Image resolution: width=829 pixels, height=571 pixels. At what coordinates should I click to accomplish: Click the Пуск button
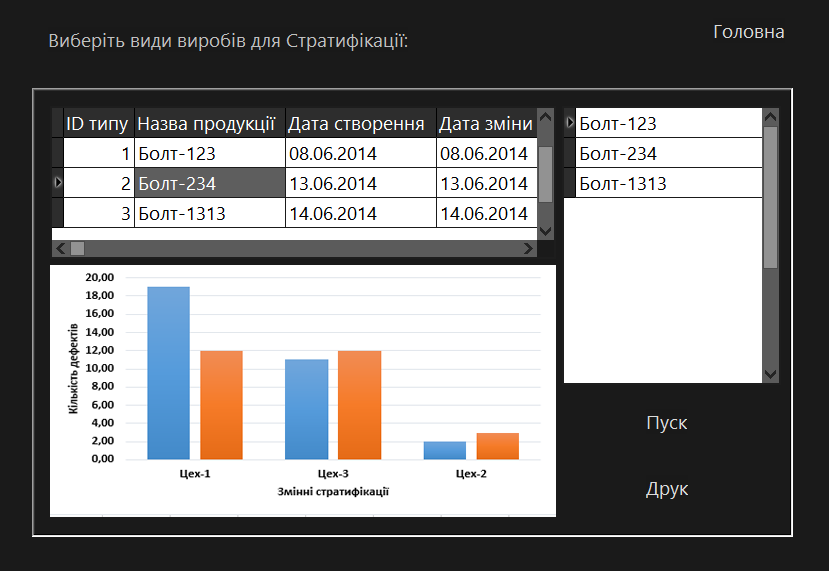coord(667,423)
